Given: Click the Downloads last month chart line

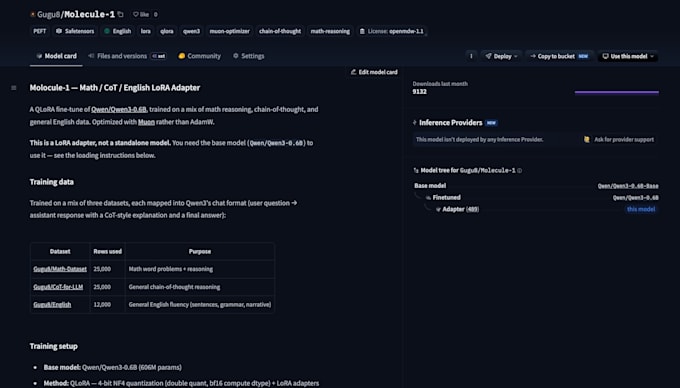Looking at the screenshot, I should coord(616,92).
